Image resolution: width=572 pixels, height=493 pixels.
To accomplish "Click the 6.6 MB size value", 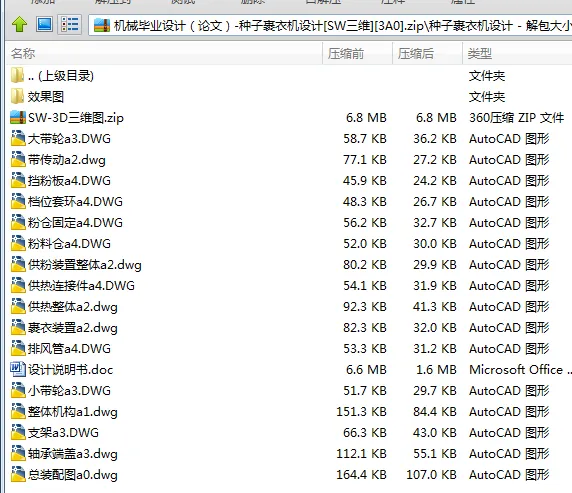I will coord(366,370).
